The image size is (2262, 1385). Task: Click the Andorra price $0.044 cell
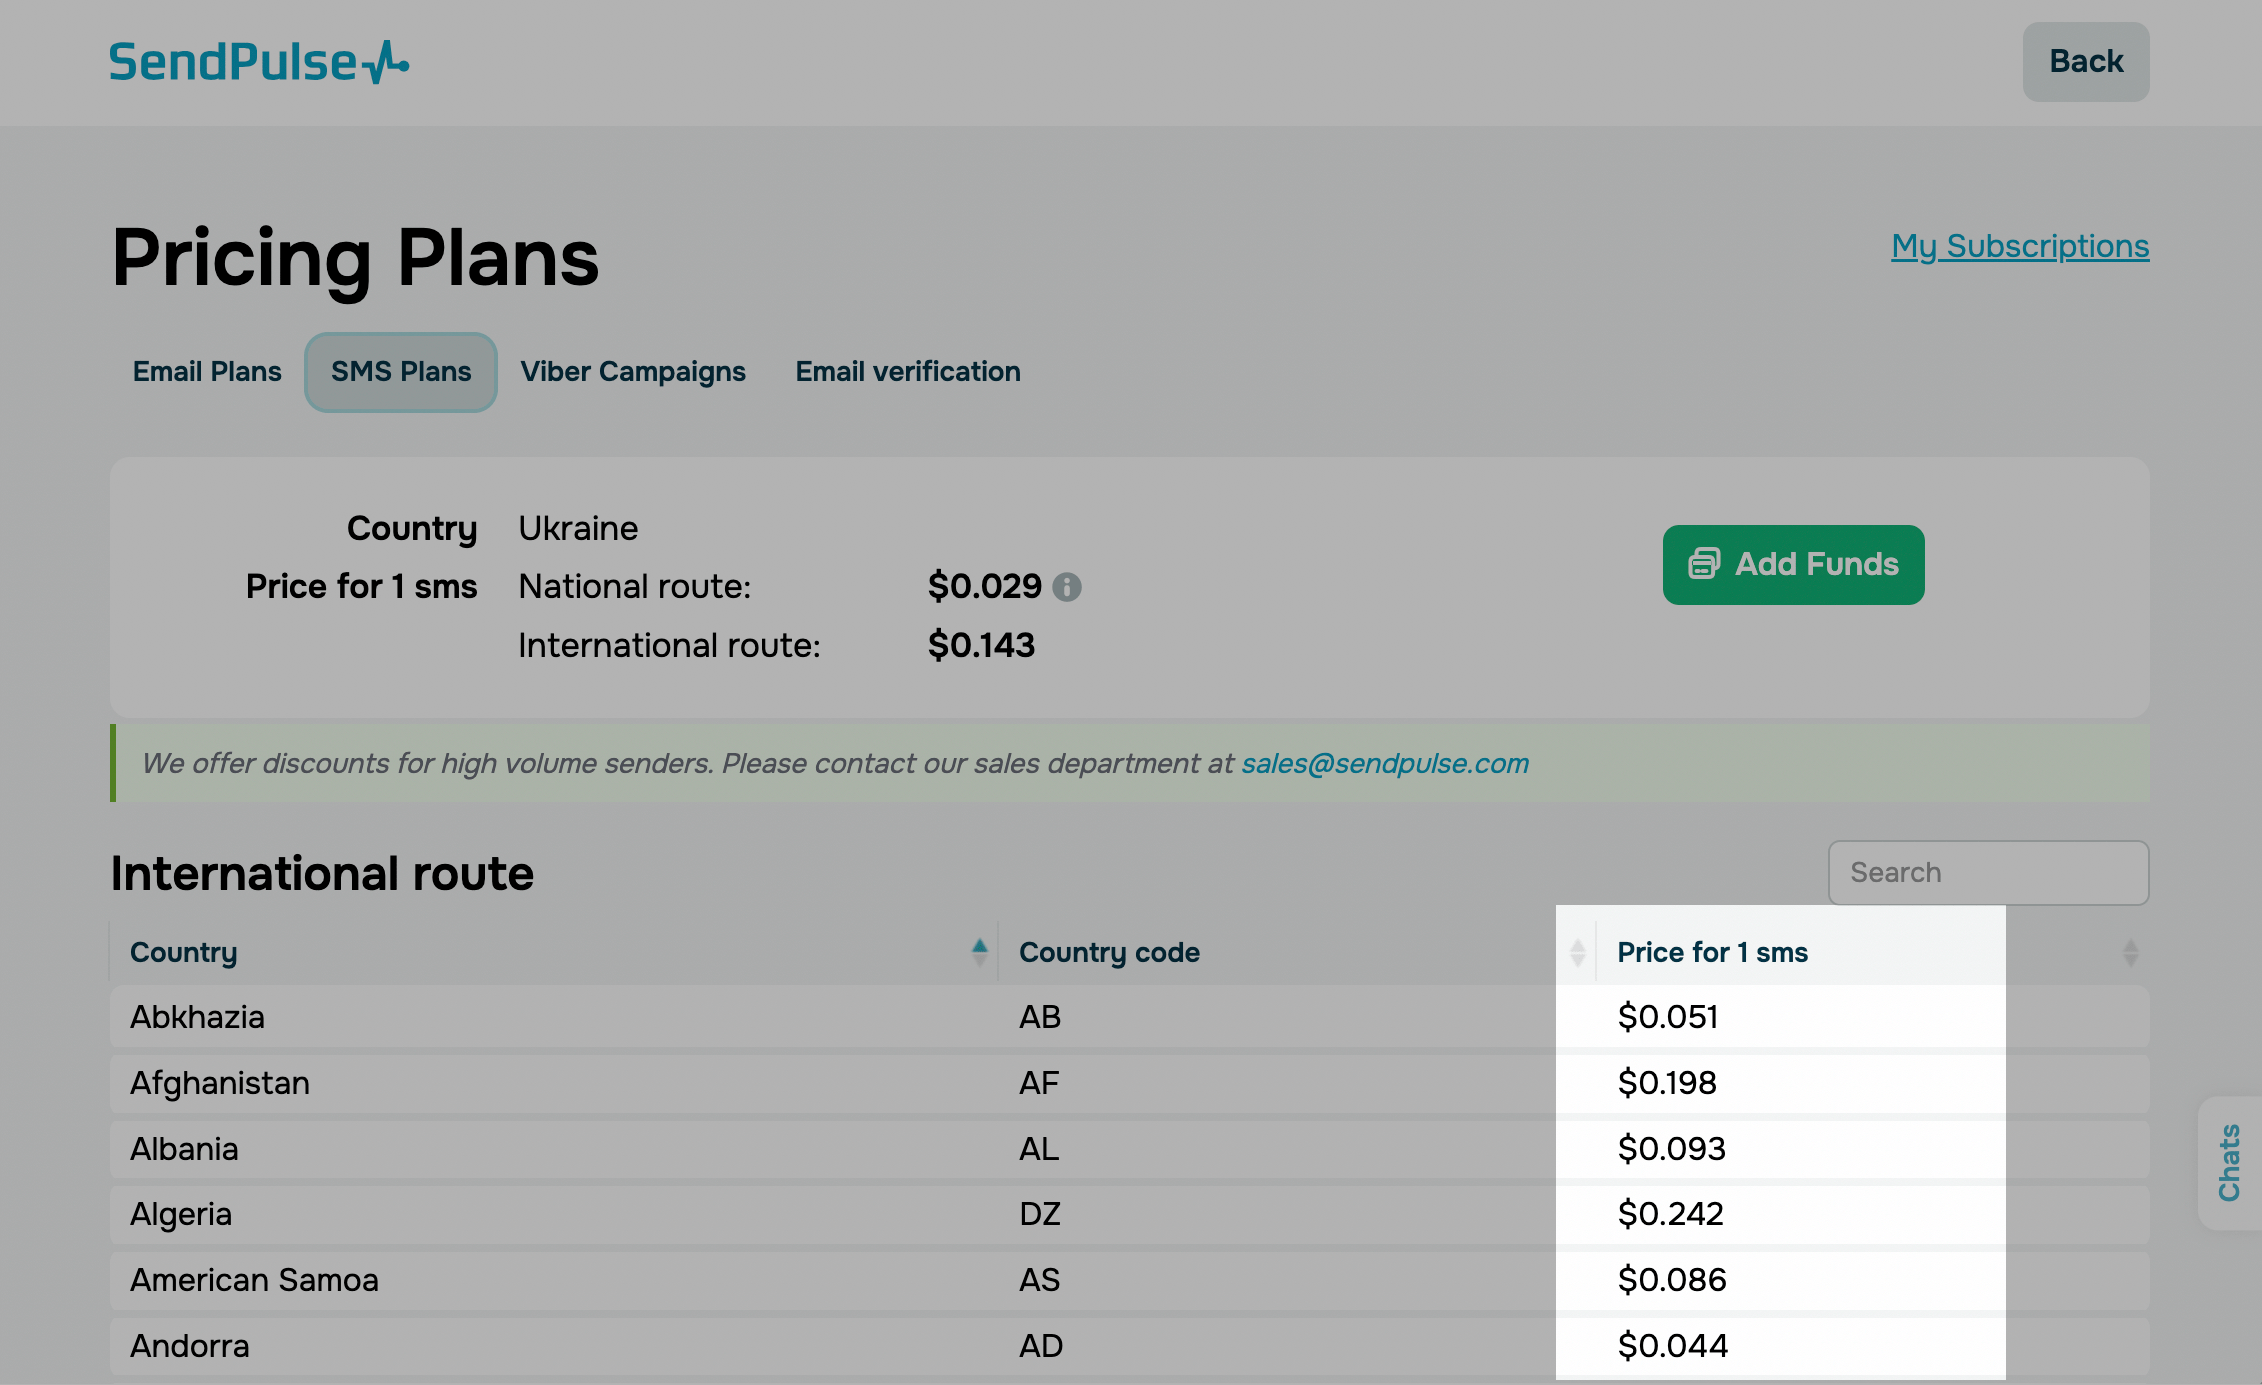point(1673,1346)
